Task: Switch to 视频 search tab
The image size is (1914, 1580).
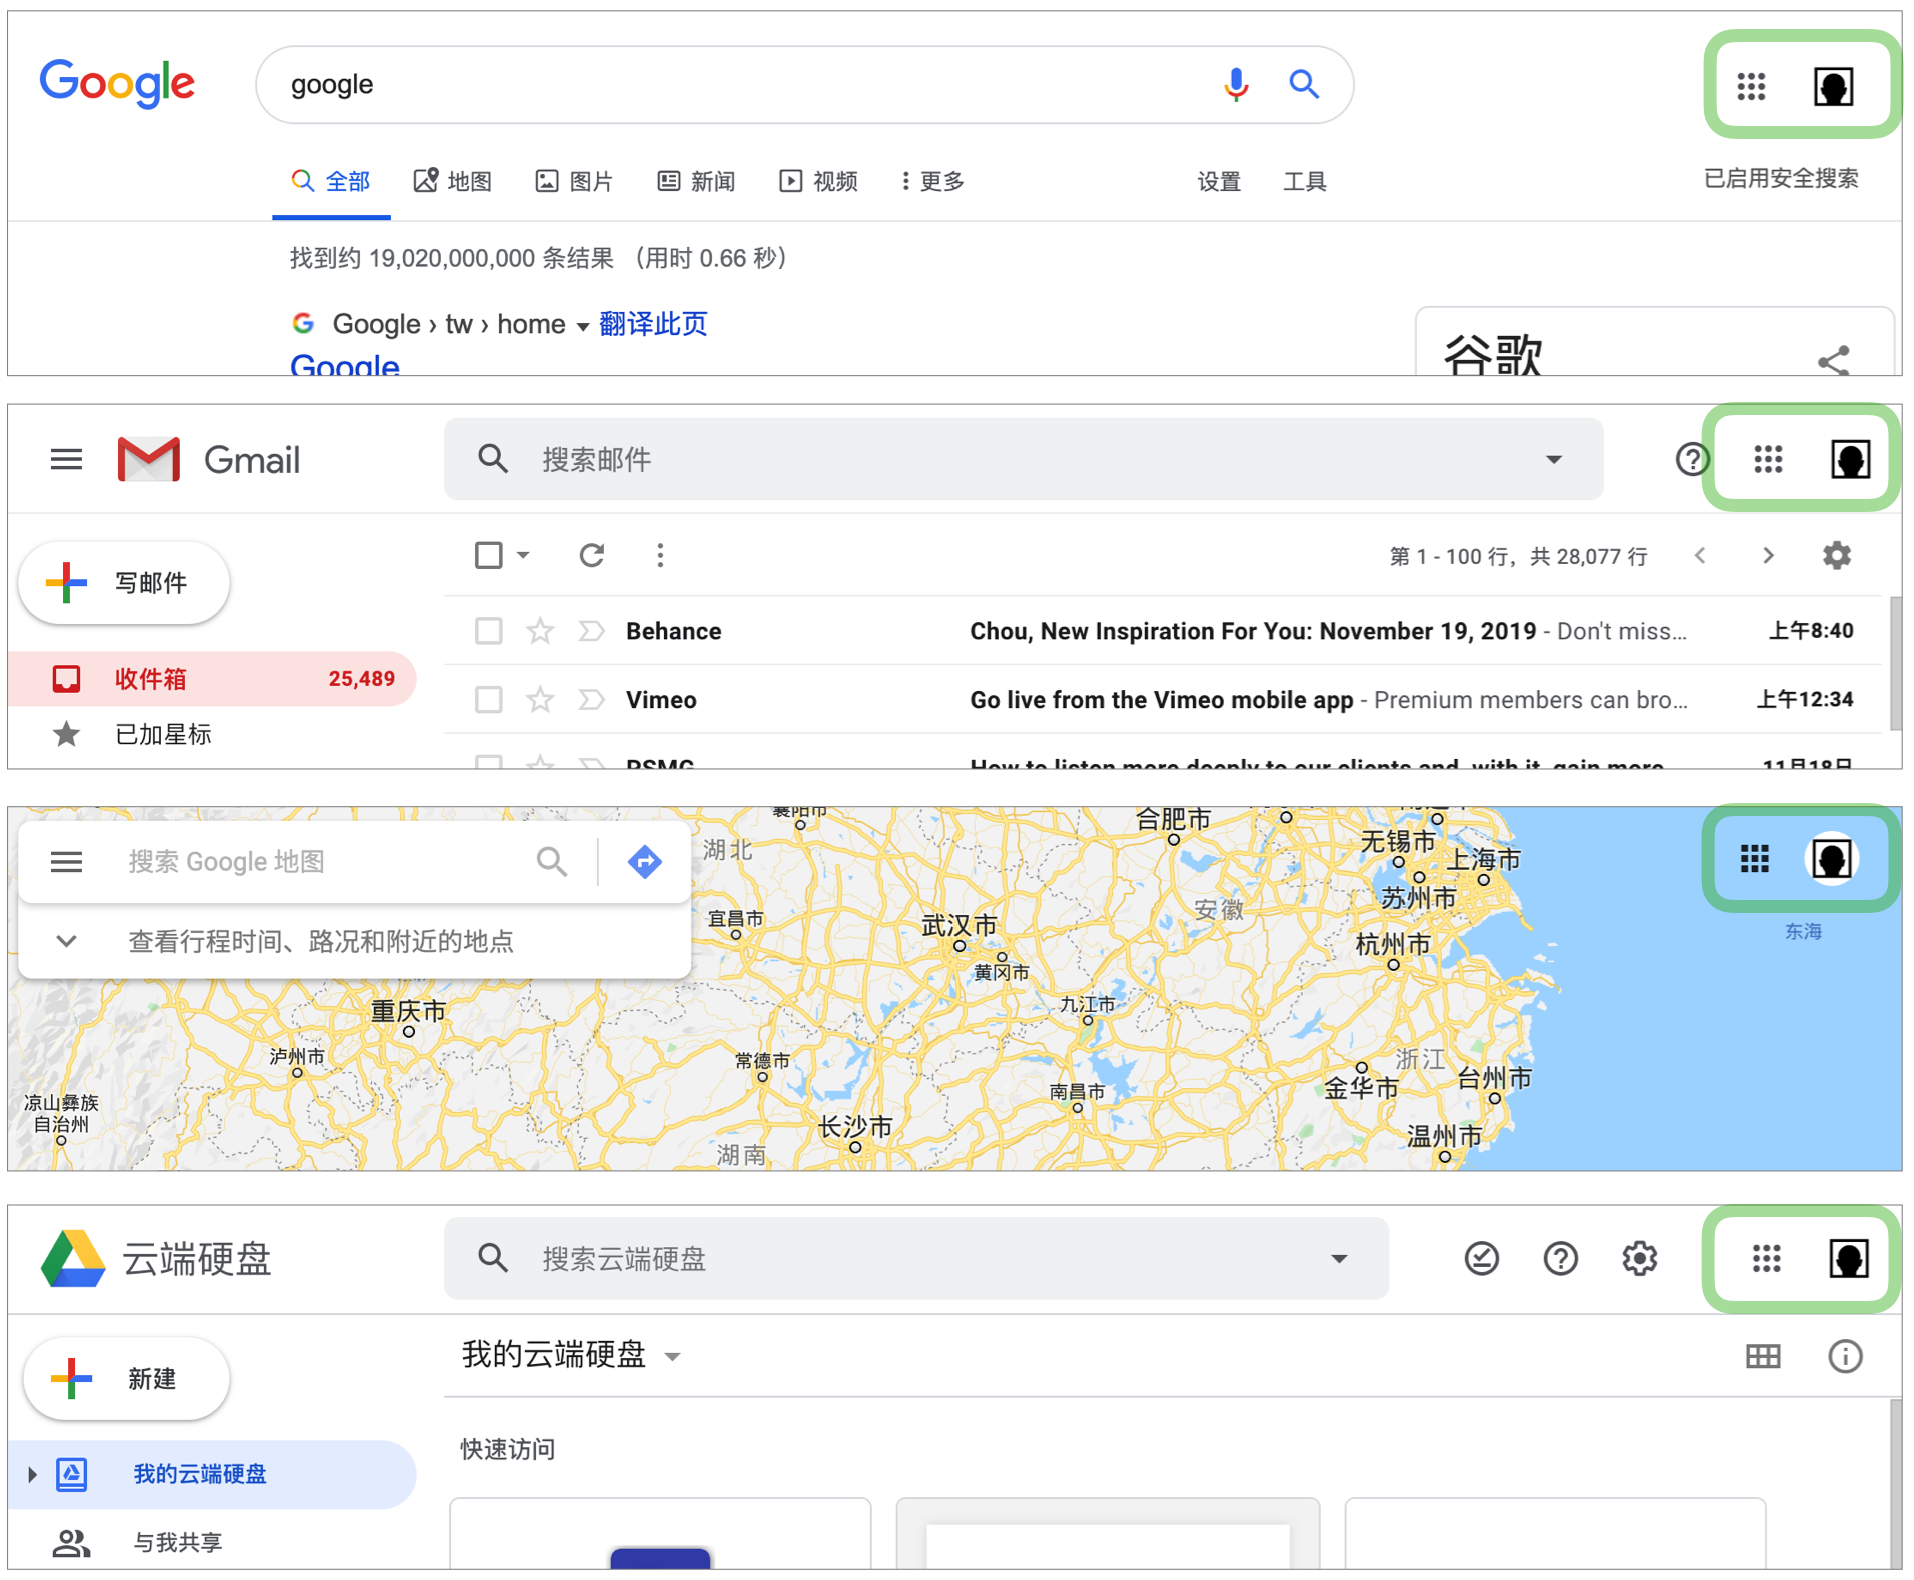Action: 818,181
